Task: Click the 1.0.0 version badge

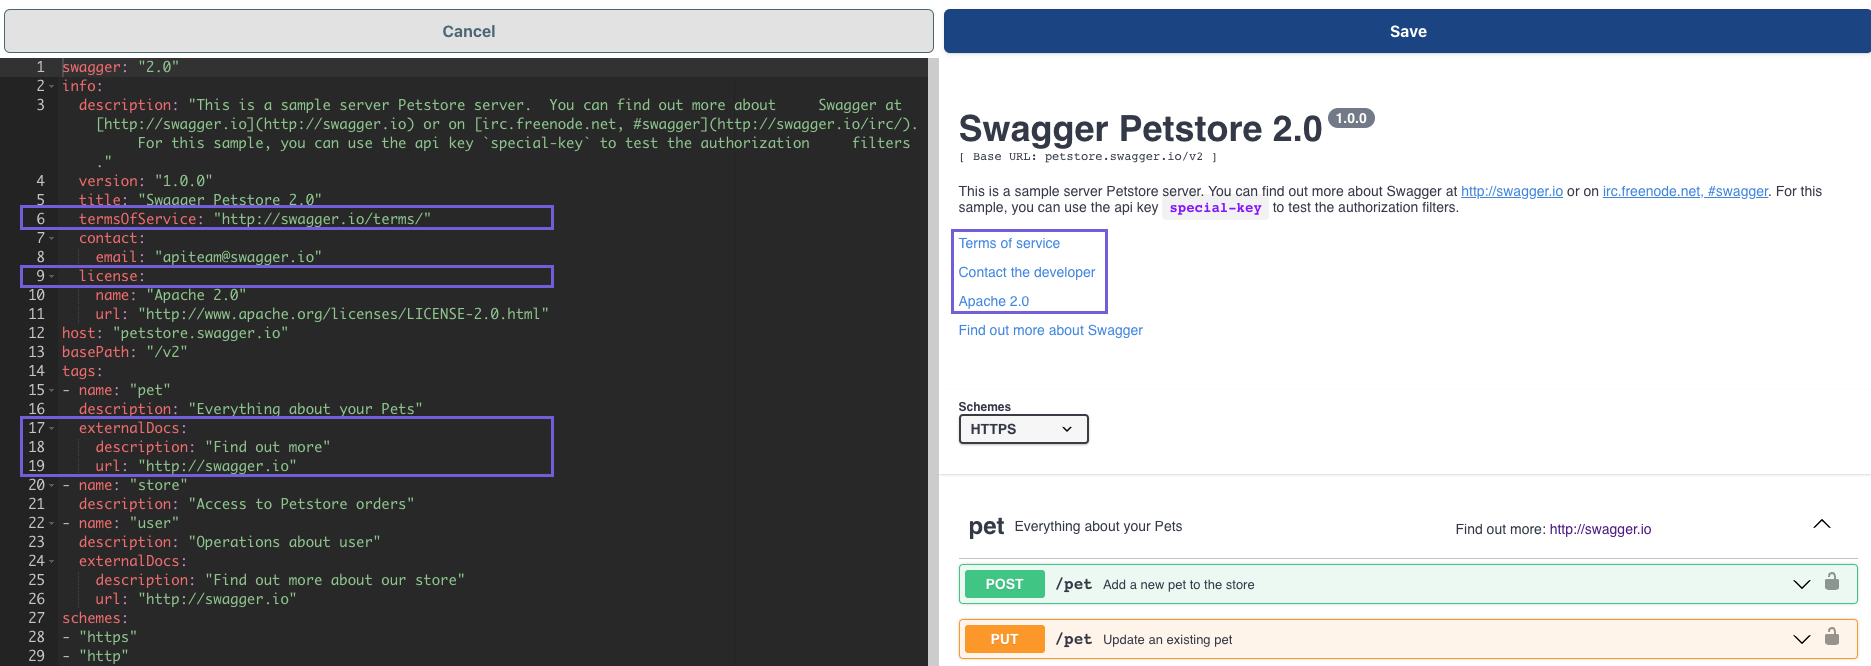Action: (x=1351, y=118)
